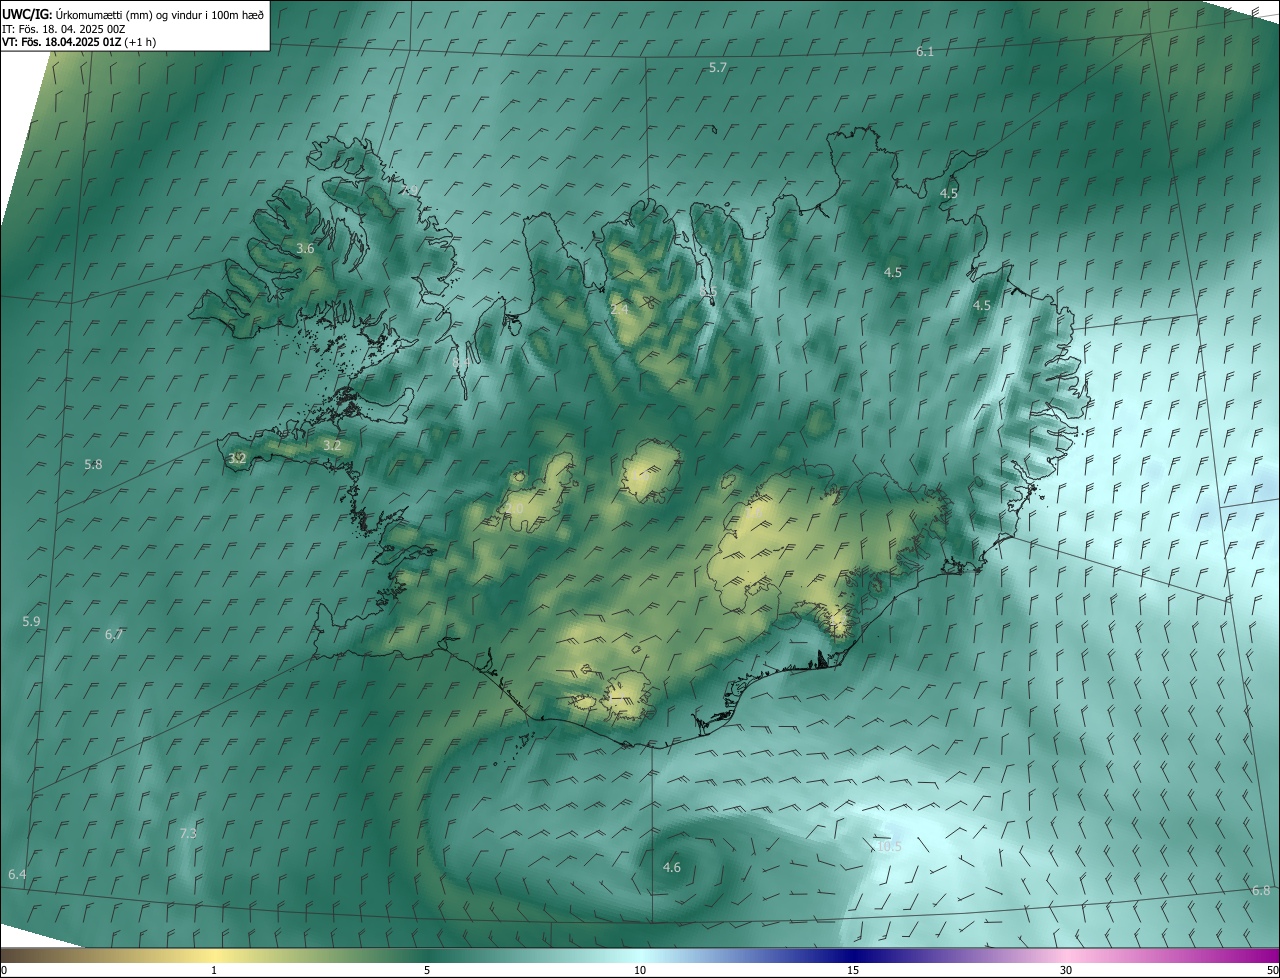Click the 10 tick on the color scale
Screen dimensions: 1280x978
pos(640,970)
